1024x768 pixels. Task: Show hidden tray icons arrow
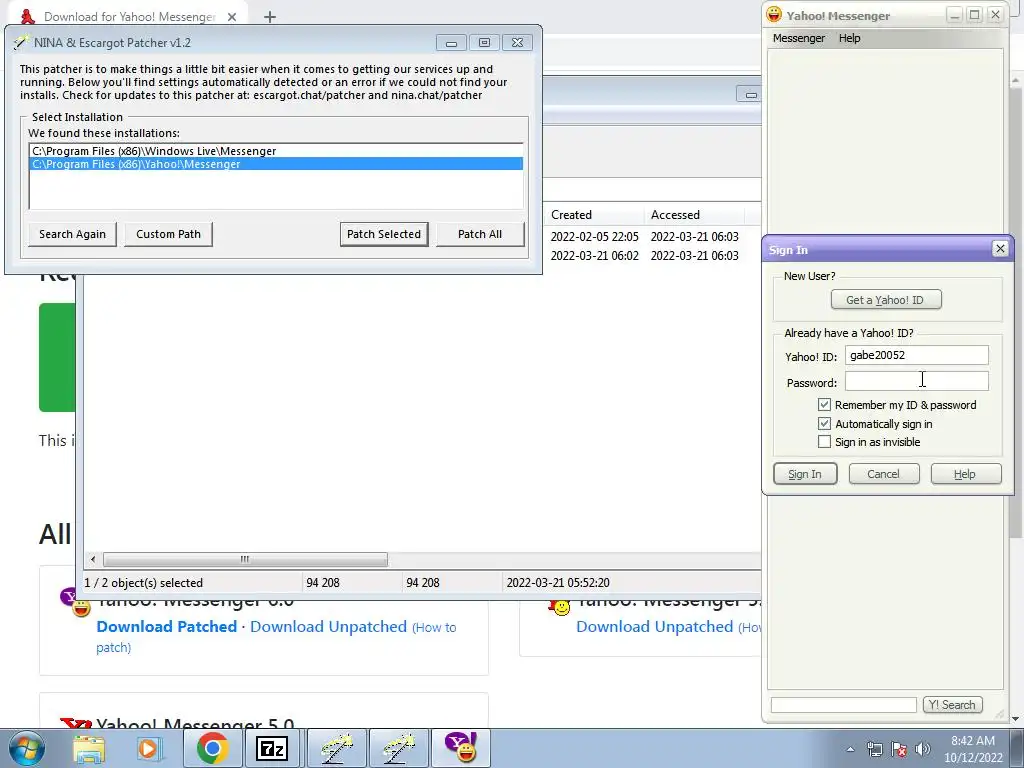tap(850, 749)
